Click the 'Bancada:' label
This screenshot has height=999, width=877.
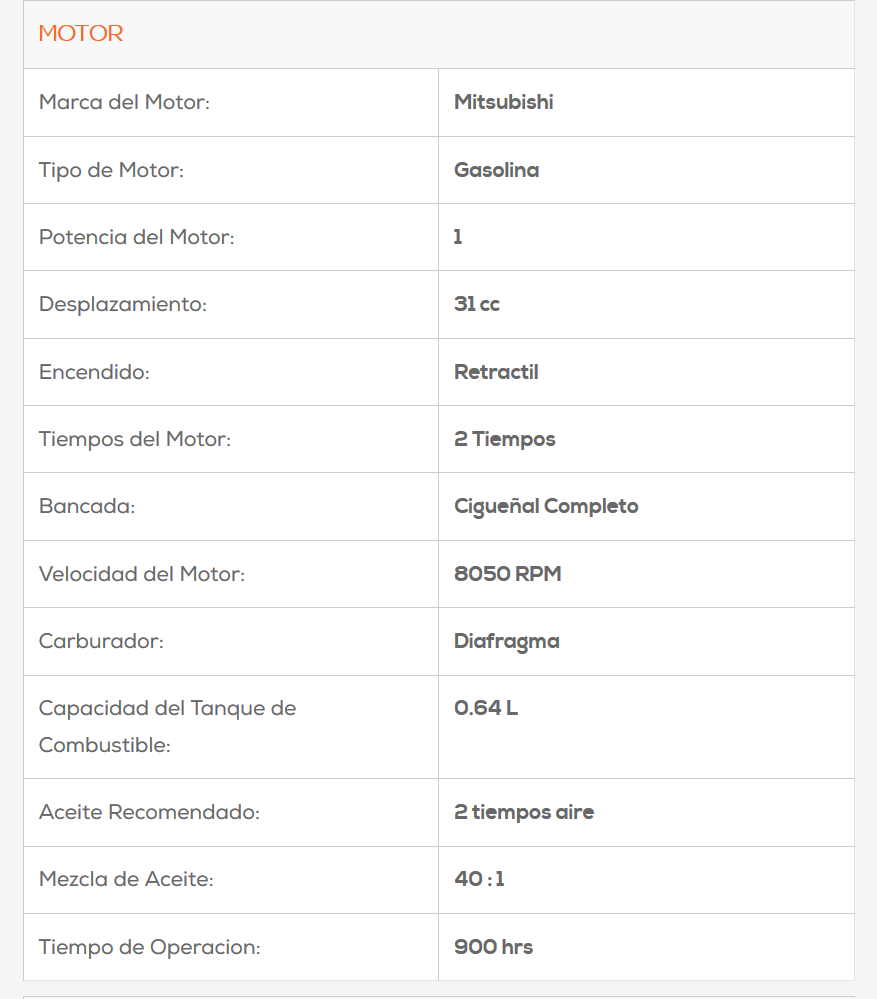tap(86, 506)
